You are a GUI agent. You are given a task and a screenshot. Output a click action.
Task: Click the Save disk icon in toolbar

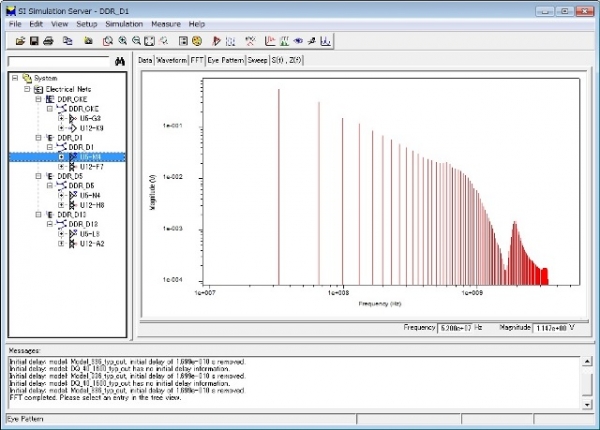pos(34,41)
